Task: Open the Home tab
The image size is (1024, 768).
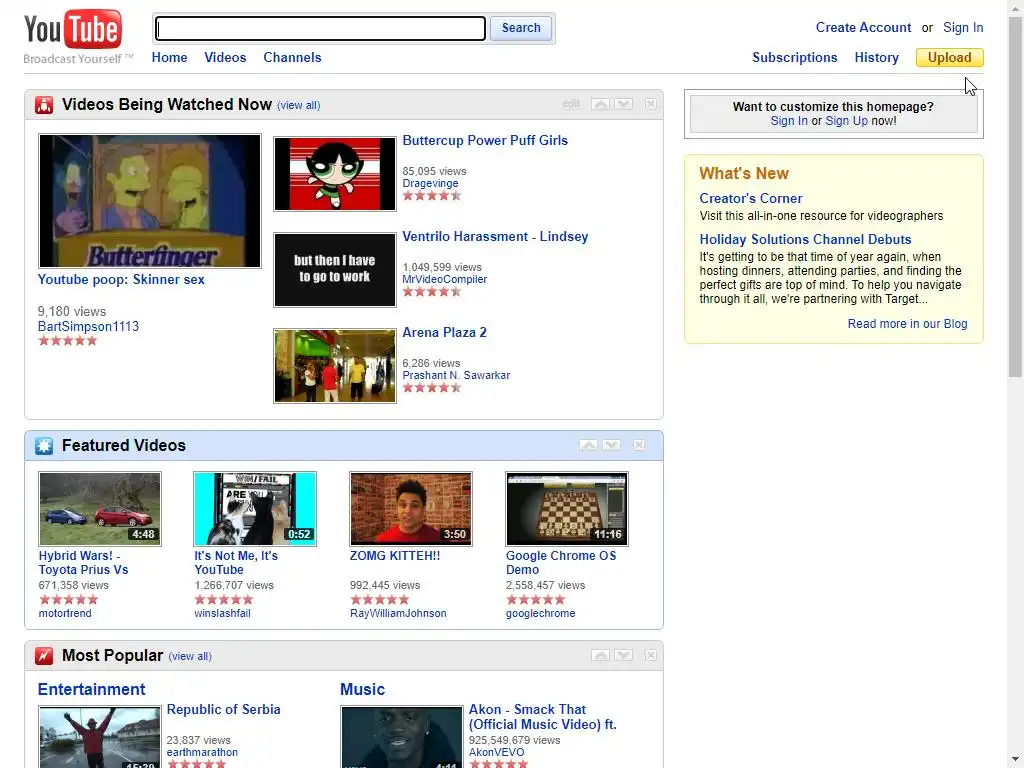Action: coord(169,57)
